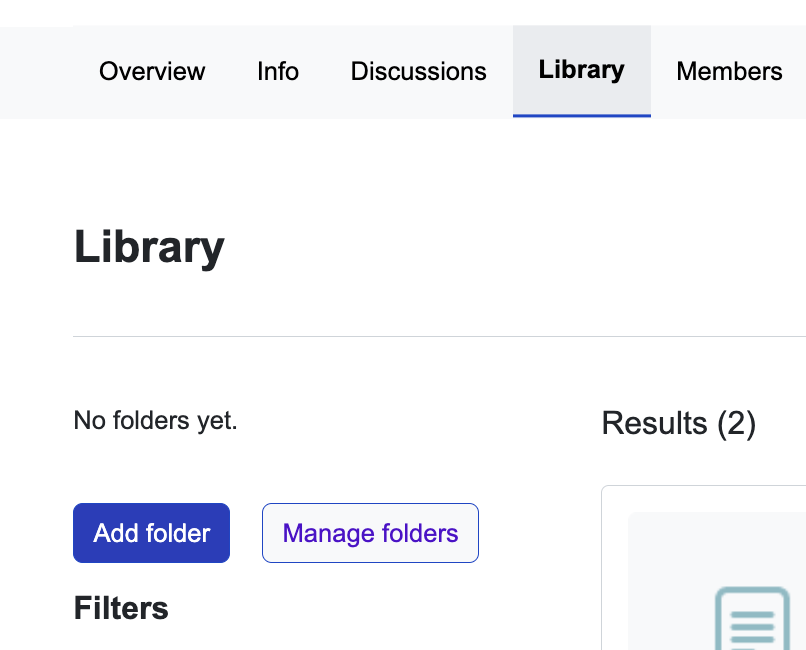
Task: Open Manage folders
Action: click(370, 533)
